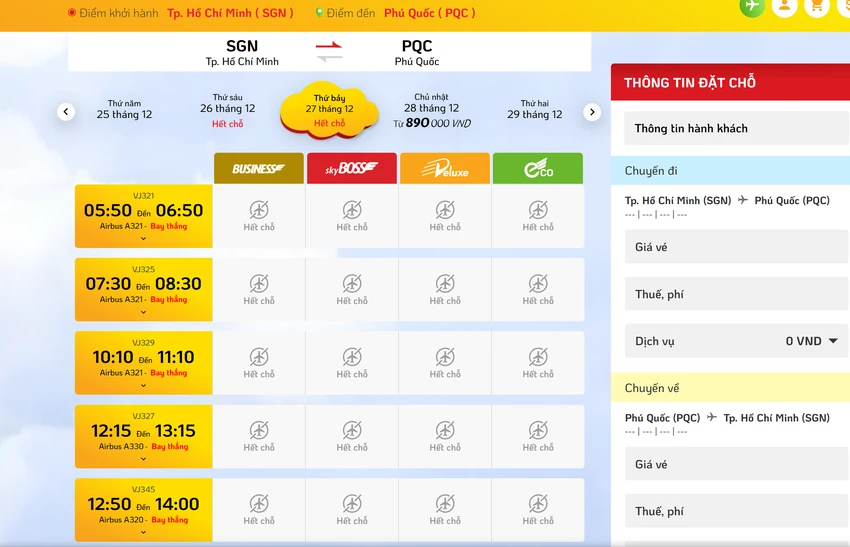Expand details chevron for flight VJ321

144,239
